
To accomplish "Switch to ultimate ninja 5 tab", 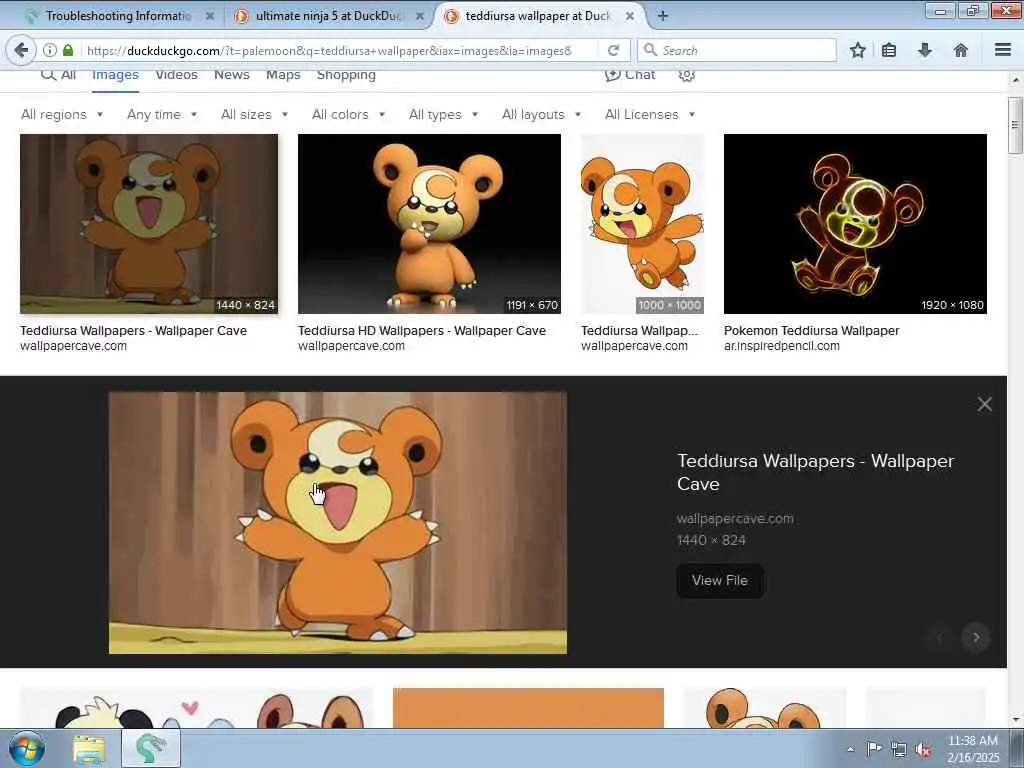I will (x=328, y=16).
